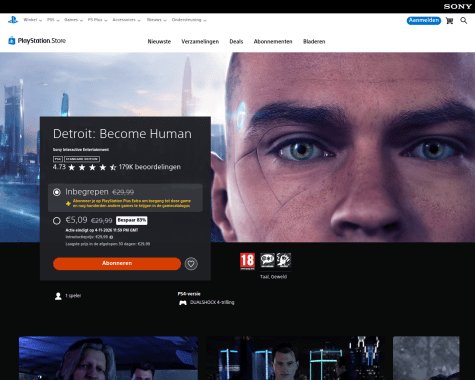
Task: Click the DUALSHOCK 4 controller icon
Action: [183, 303]
